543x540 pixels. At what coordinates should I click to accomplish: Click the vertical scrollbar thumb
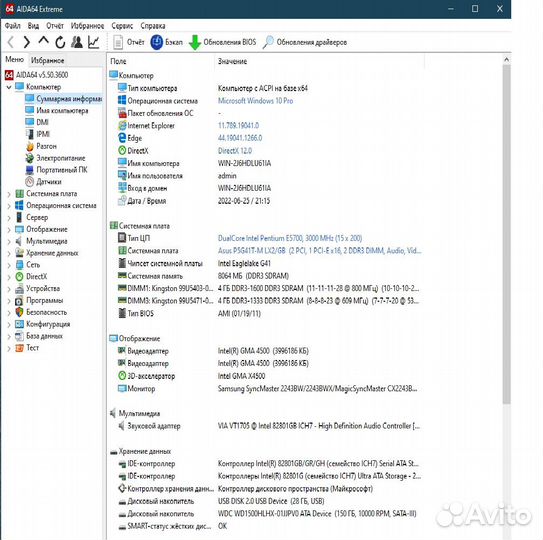(506, 234)
